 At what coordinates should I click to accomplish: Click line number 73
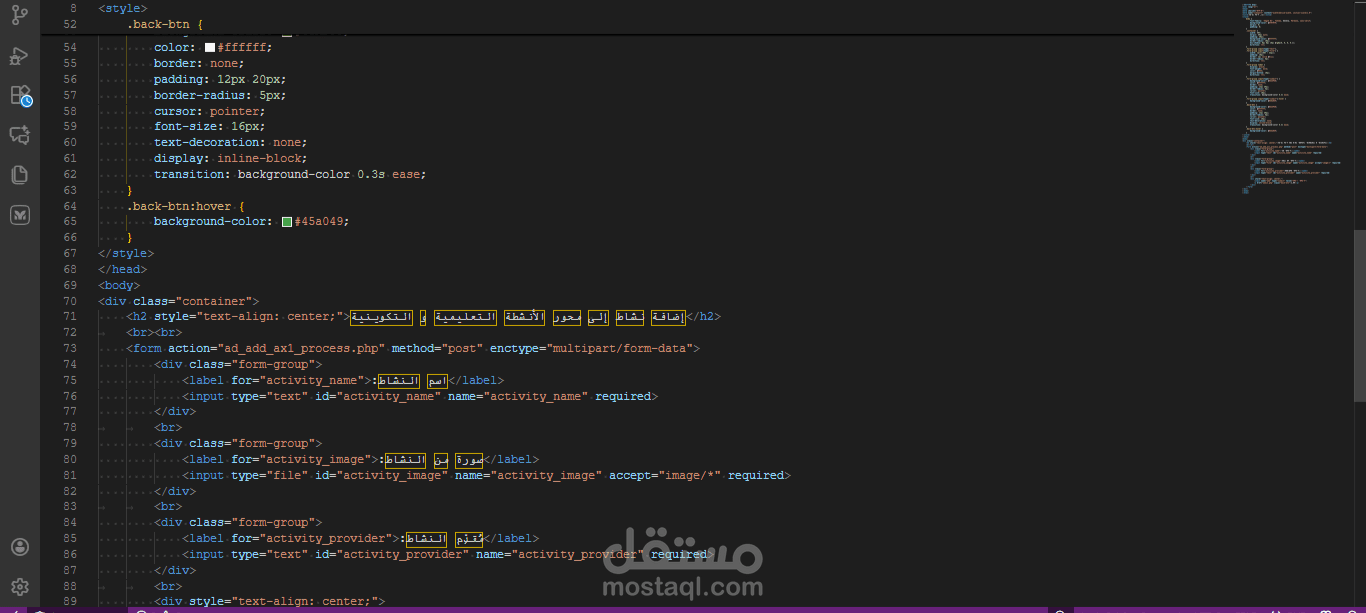pyautogui.click(x=70, y=349)
